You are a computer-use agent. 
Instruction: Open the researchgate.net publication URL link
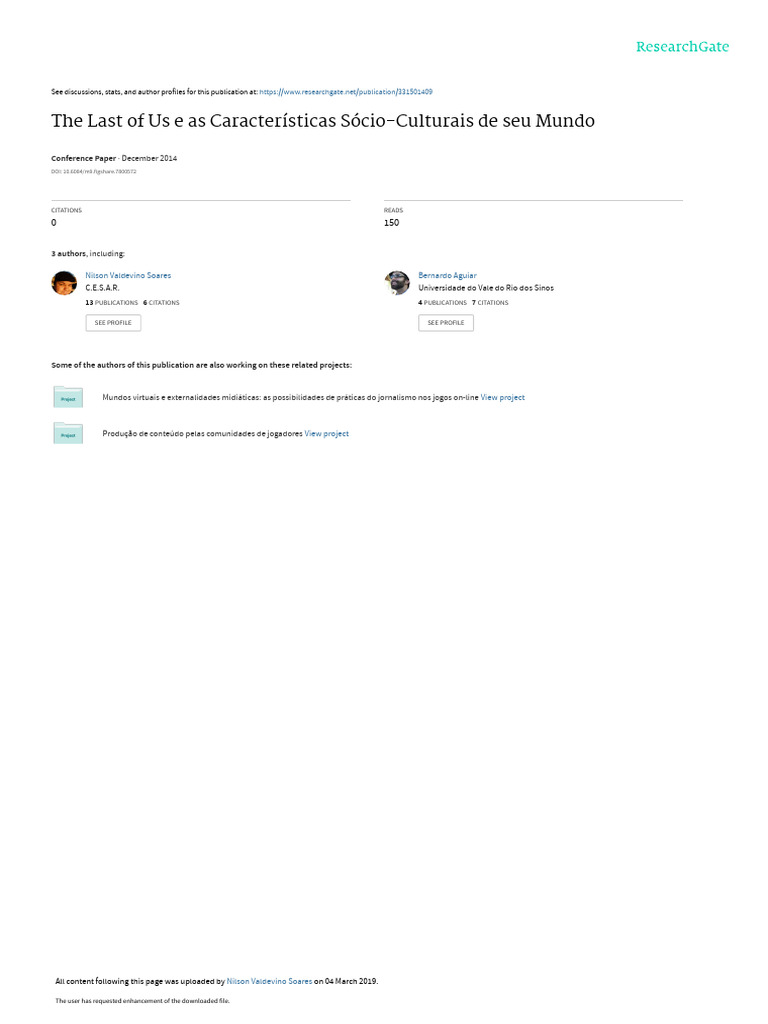pyautogui.click(x=345, y=92)
